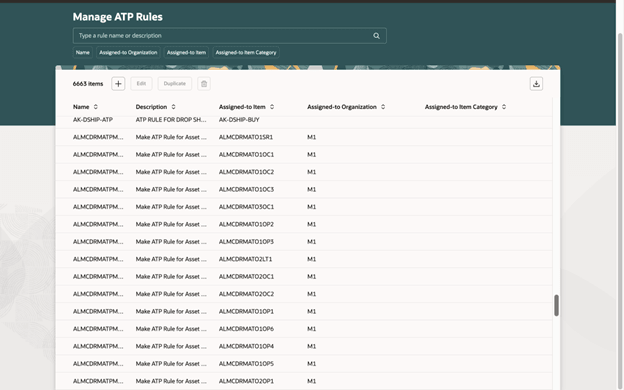Click the Duplicate button
This screenshot has width=624, height=390.
click(175, 84)
